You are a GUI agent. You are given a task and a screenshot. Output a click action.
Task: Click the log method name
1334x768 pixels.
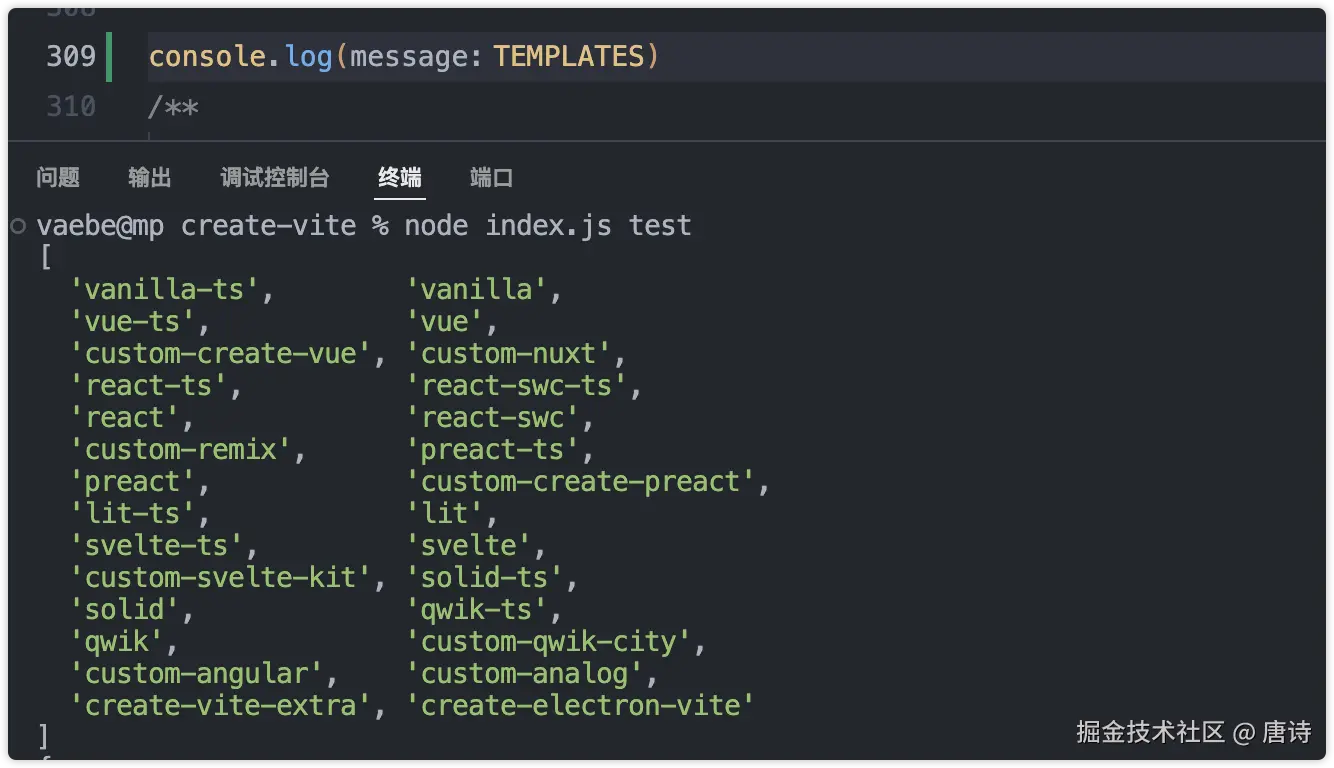click(x=308, y=56)
